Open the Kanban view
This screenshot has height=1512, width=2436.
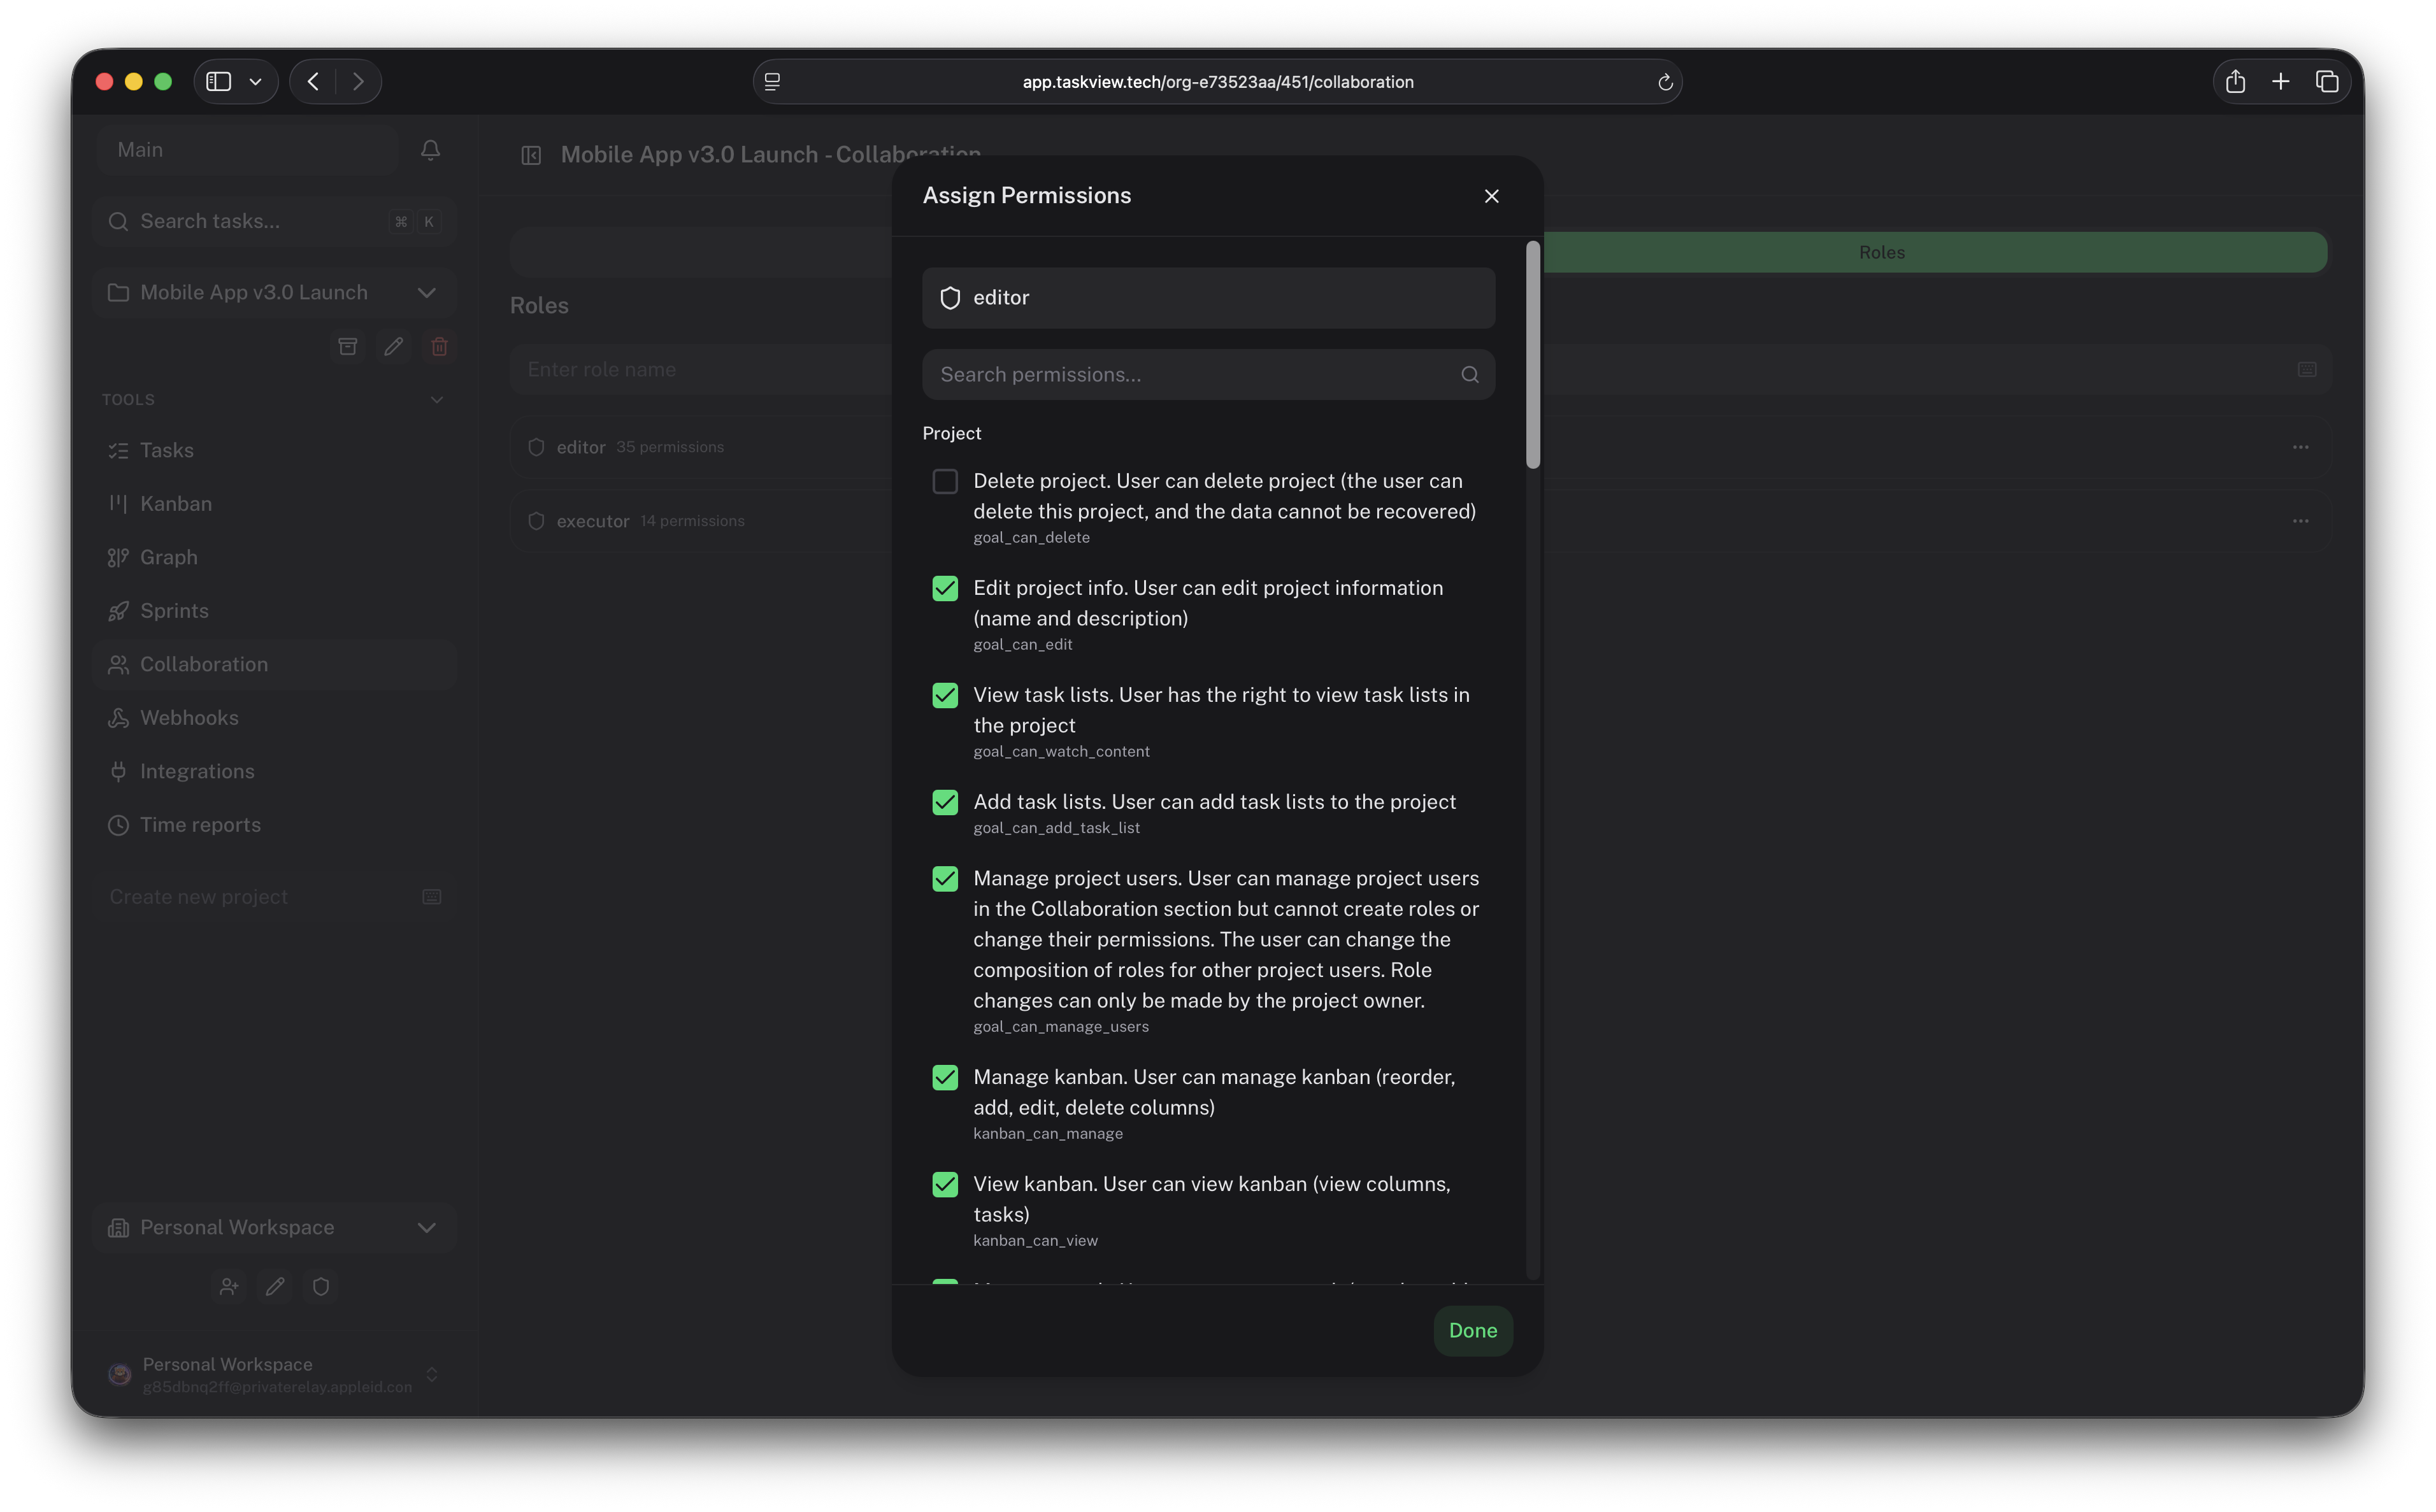pyautogui.click(x=275, y=504)
